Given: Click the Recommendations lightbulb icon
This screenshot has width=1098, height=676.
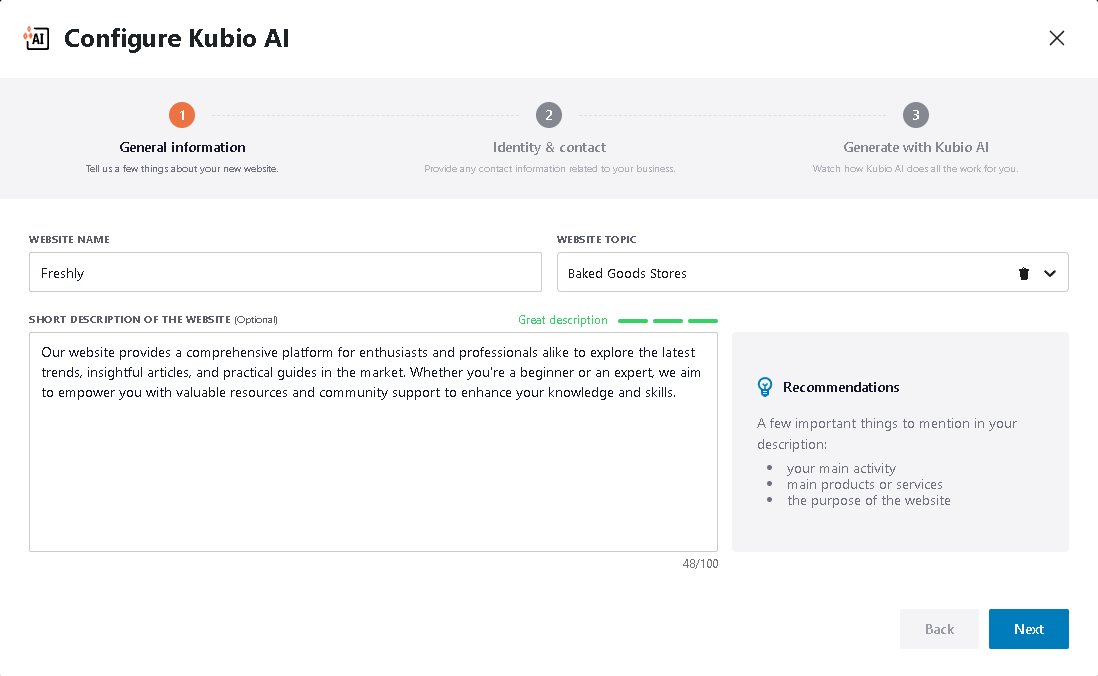Looking at the screenshot, I should click(x=765, y=387).
